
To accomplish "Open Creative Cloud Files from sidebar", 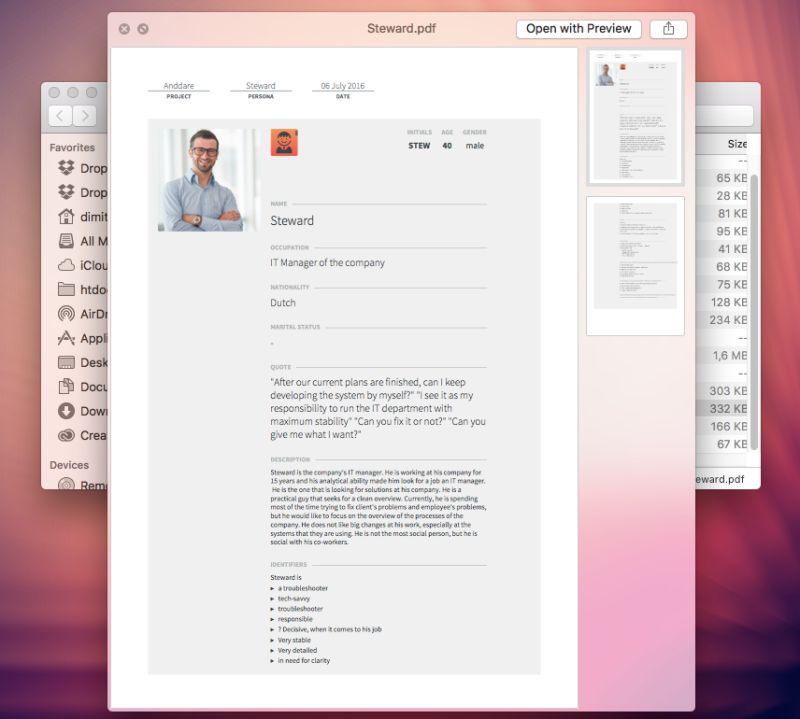I will pyautogui.click(x=85, y=435).
